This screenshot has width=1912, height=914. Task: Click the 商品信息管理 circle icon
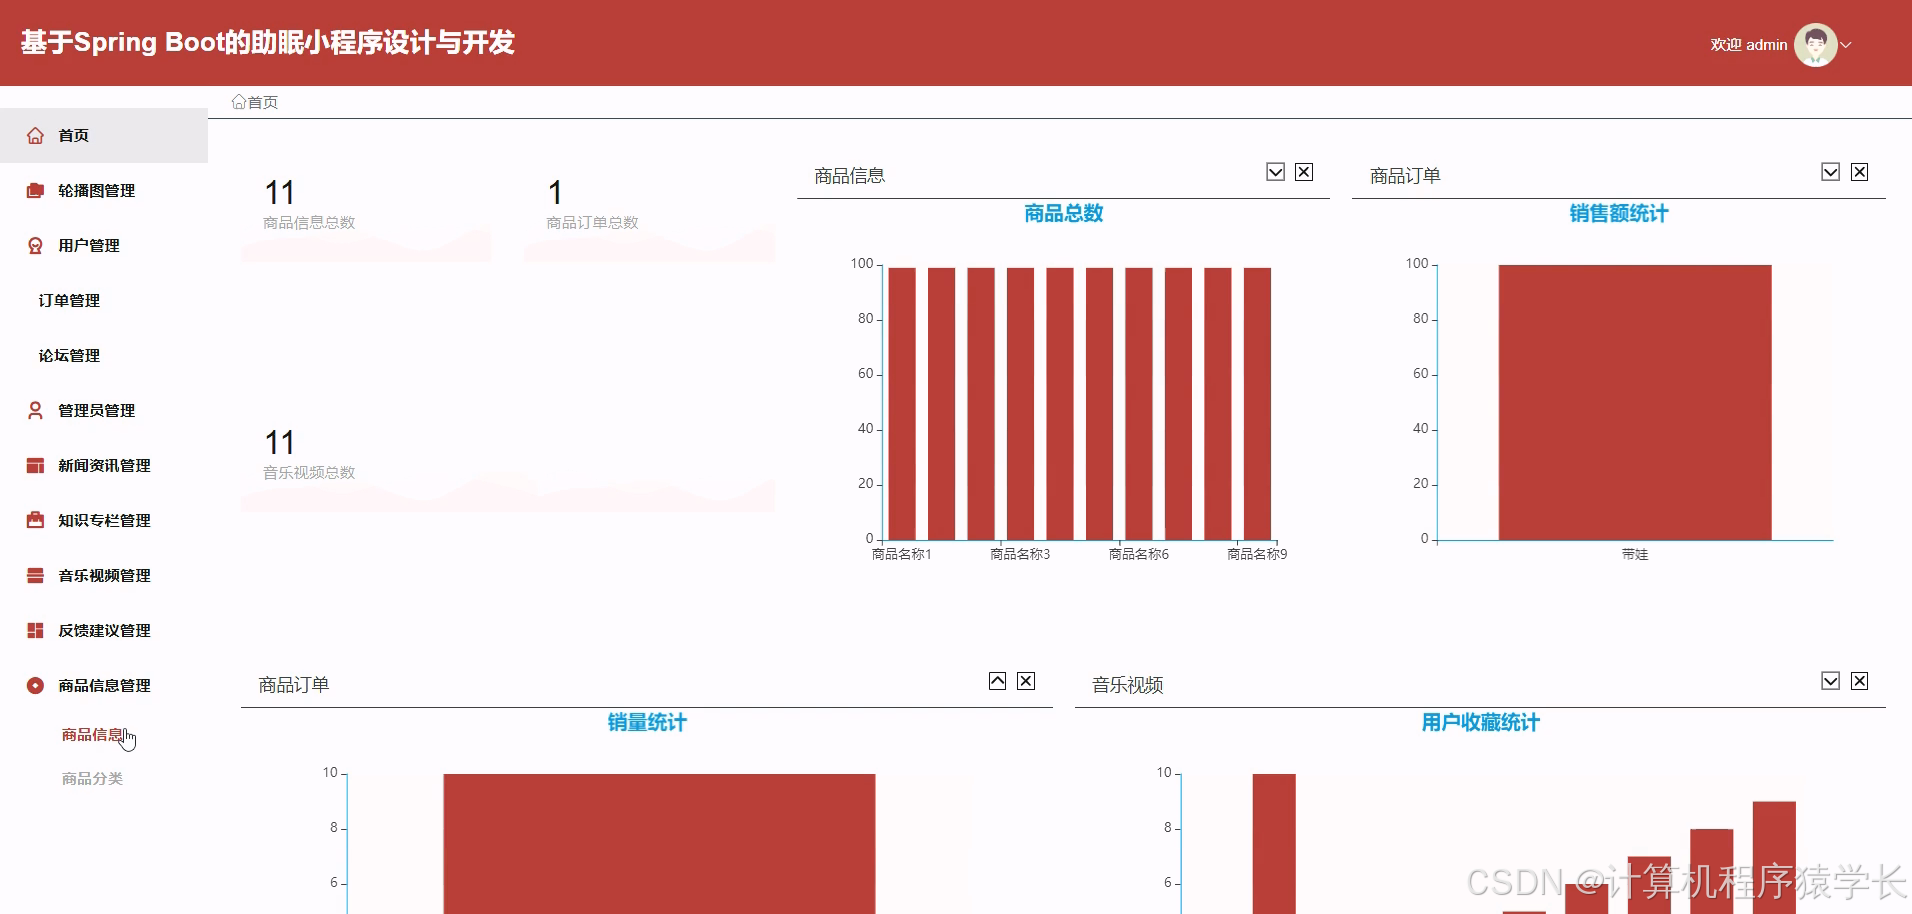(35, 685)
